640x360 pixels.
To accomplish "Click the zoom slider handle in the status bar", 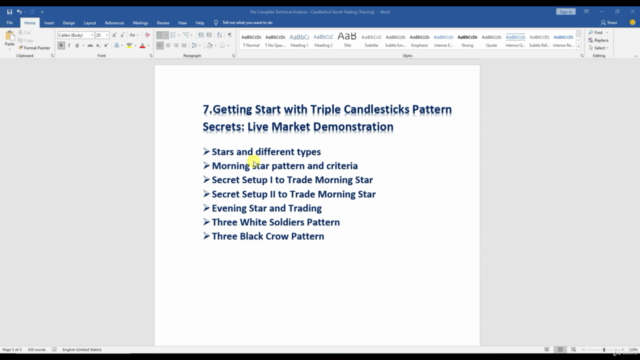I will coord(604,349).
